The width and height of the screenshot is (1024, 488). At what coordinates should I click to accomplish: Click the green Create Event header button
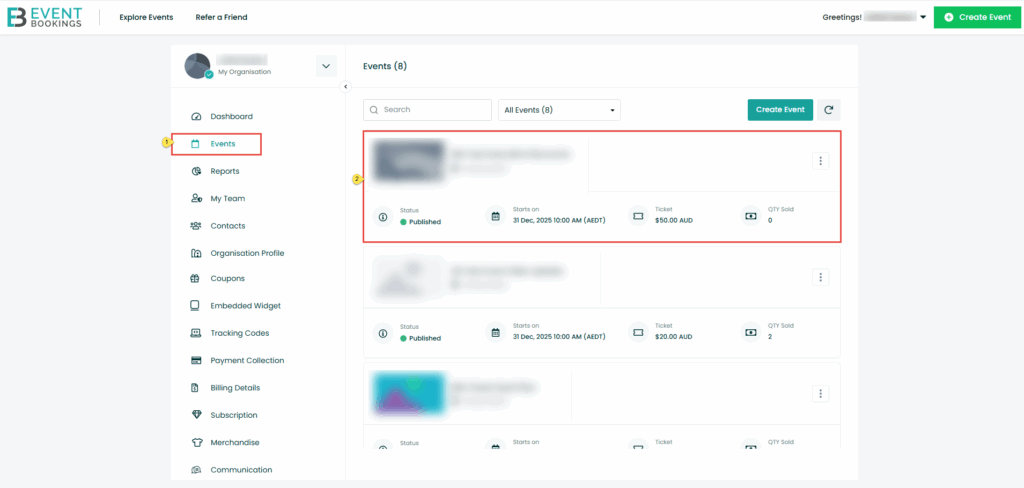(977, 17)
